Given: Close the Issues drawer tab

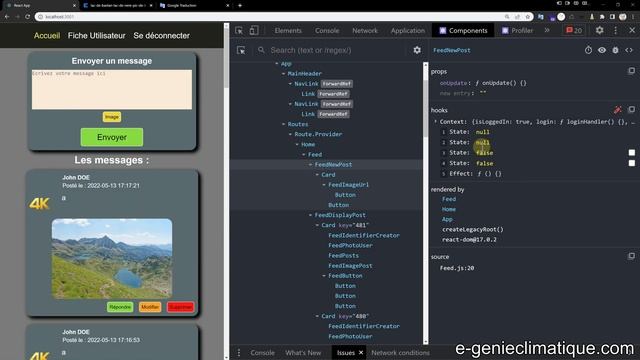Looking at the screenshot, I should pyautogui.click(x=361, y=353).
